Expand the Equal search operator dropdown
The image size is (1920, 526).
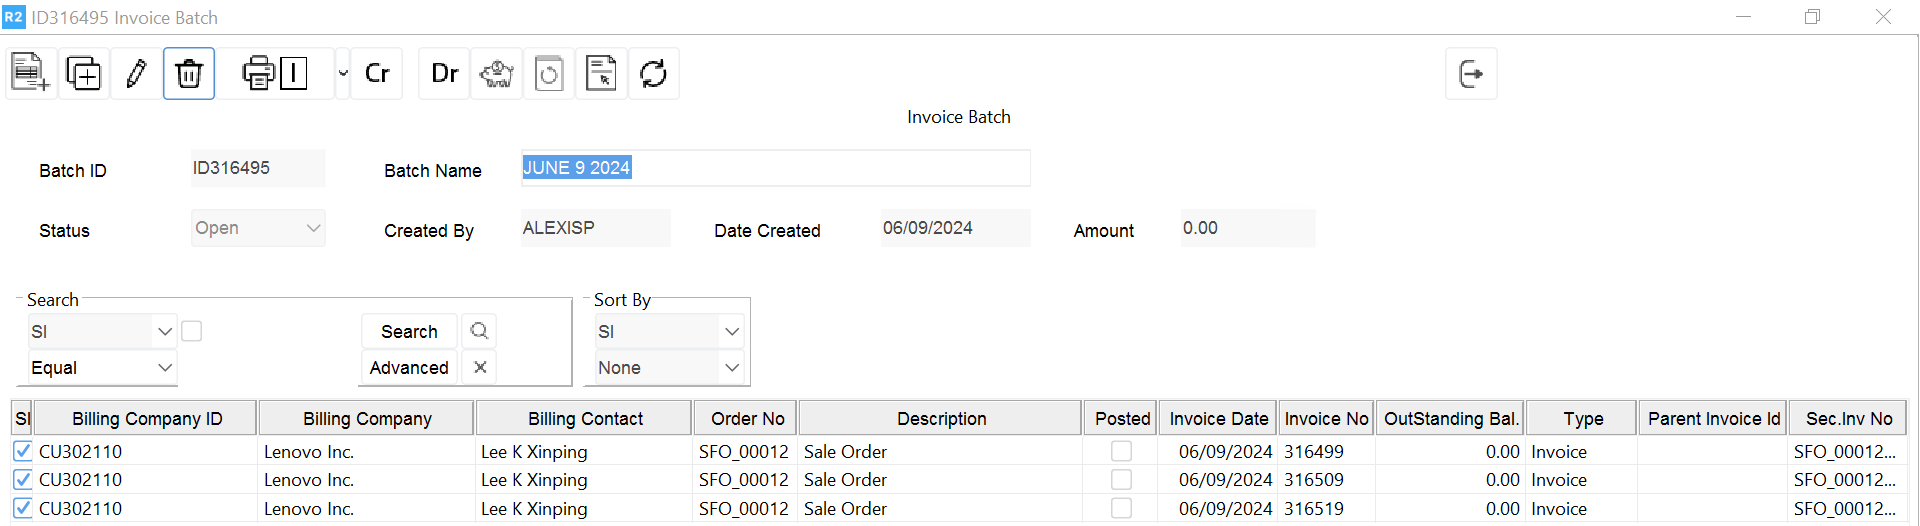102,368
